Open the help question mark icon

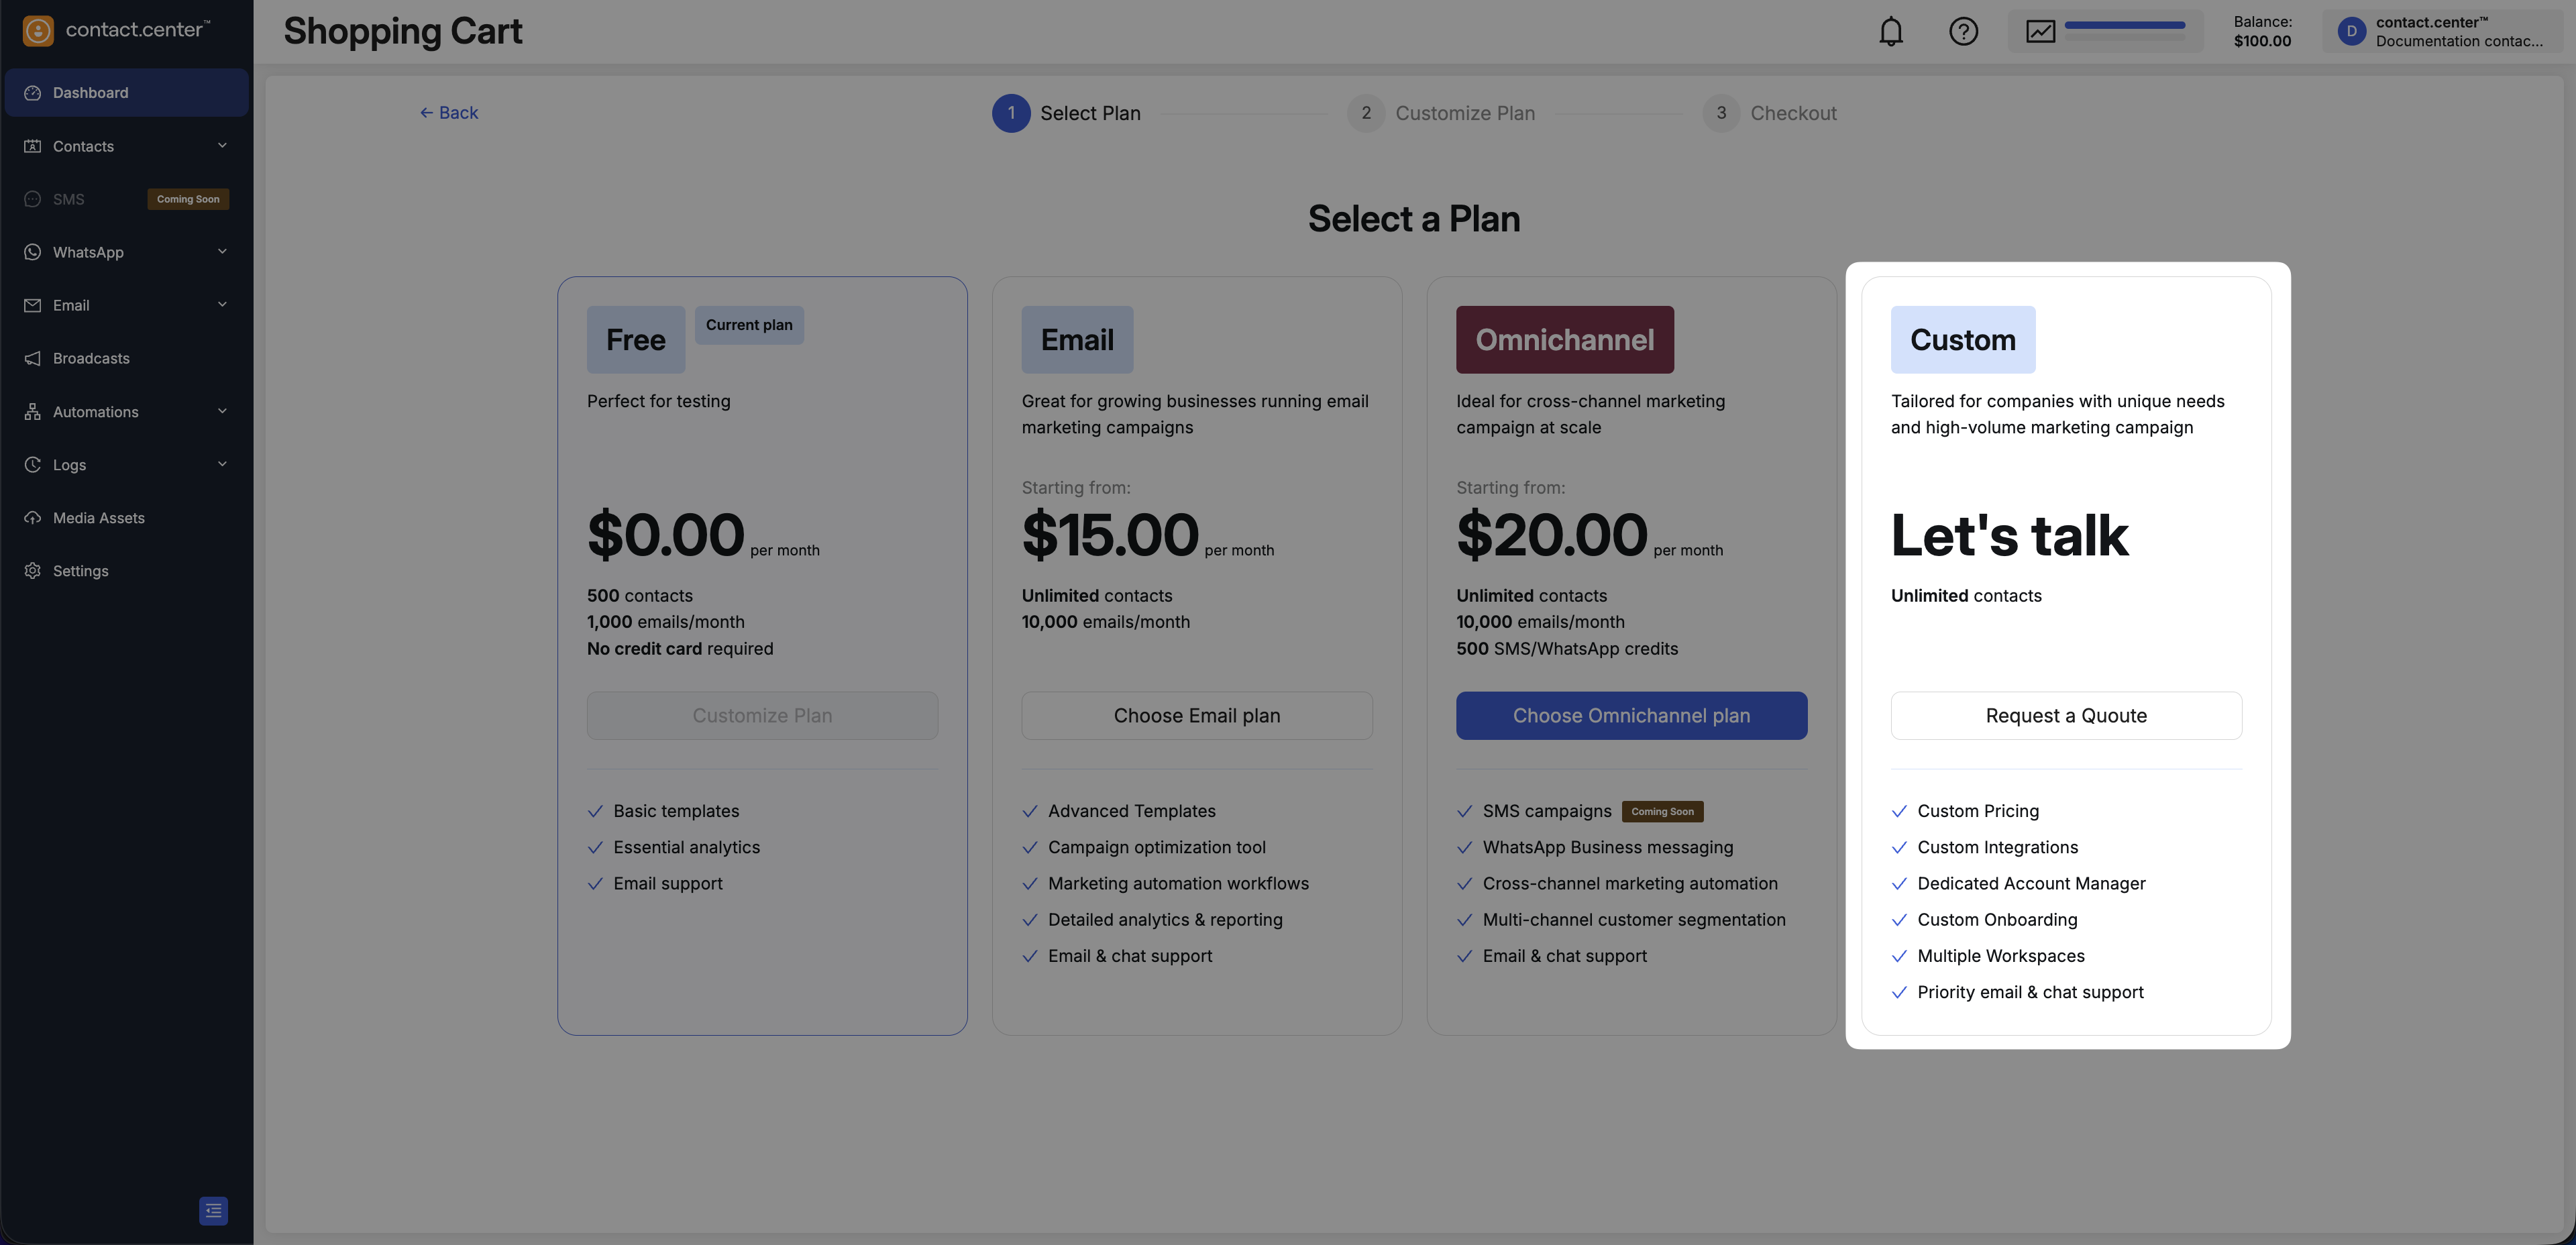[x=1963, y=32]
